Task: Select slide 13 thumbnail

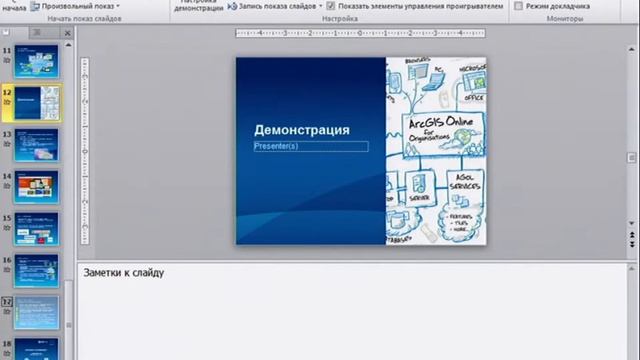Action: pyautogui.click(x=36, y=145)
